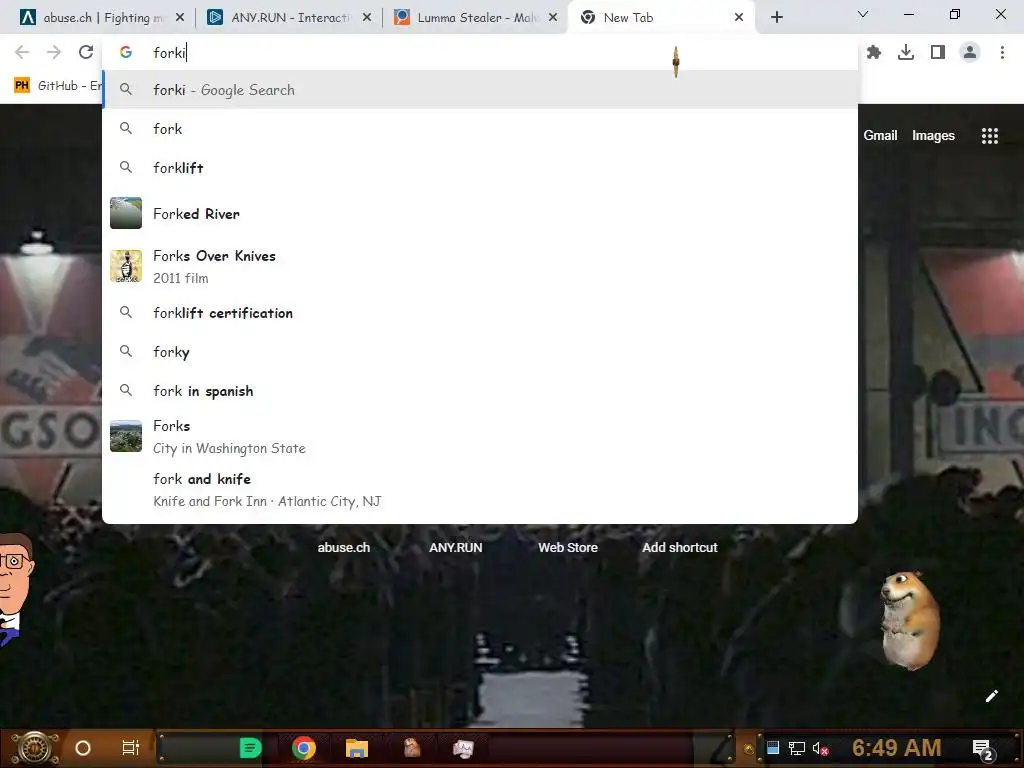Image resolution: width=1024 pixels, height=768 pixels.
Task: Close the Lumma Stealer tab
Action: pyautogui.click(x=553, y=18)
